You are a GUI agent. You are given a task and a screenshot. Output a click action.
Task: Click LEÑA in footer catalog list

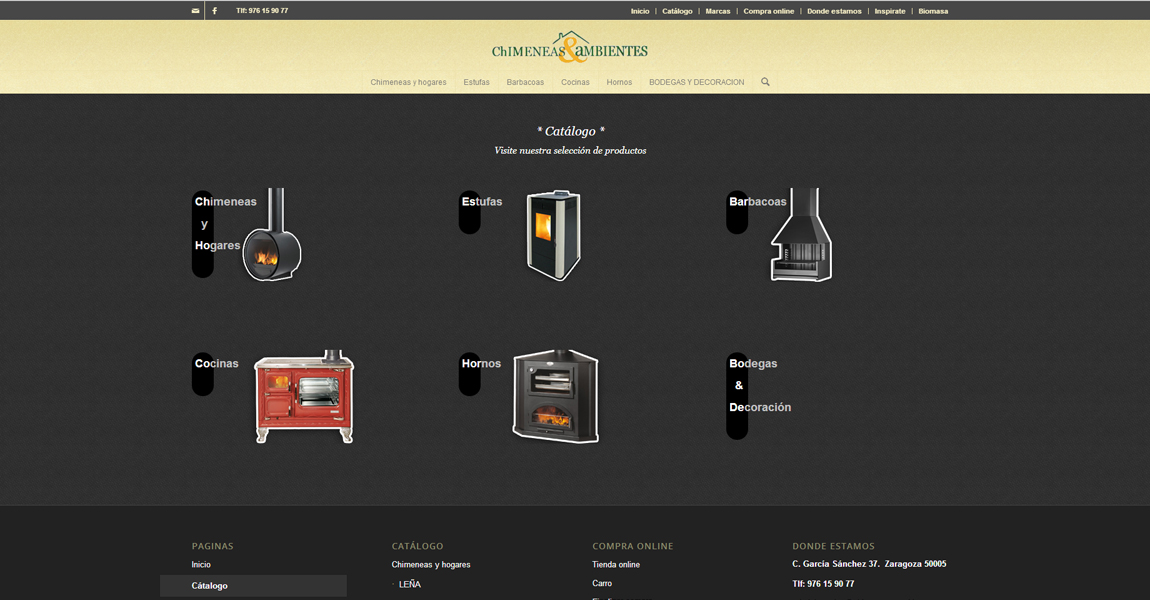point(409,585)
